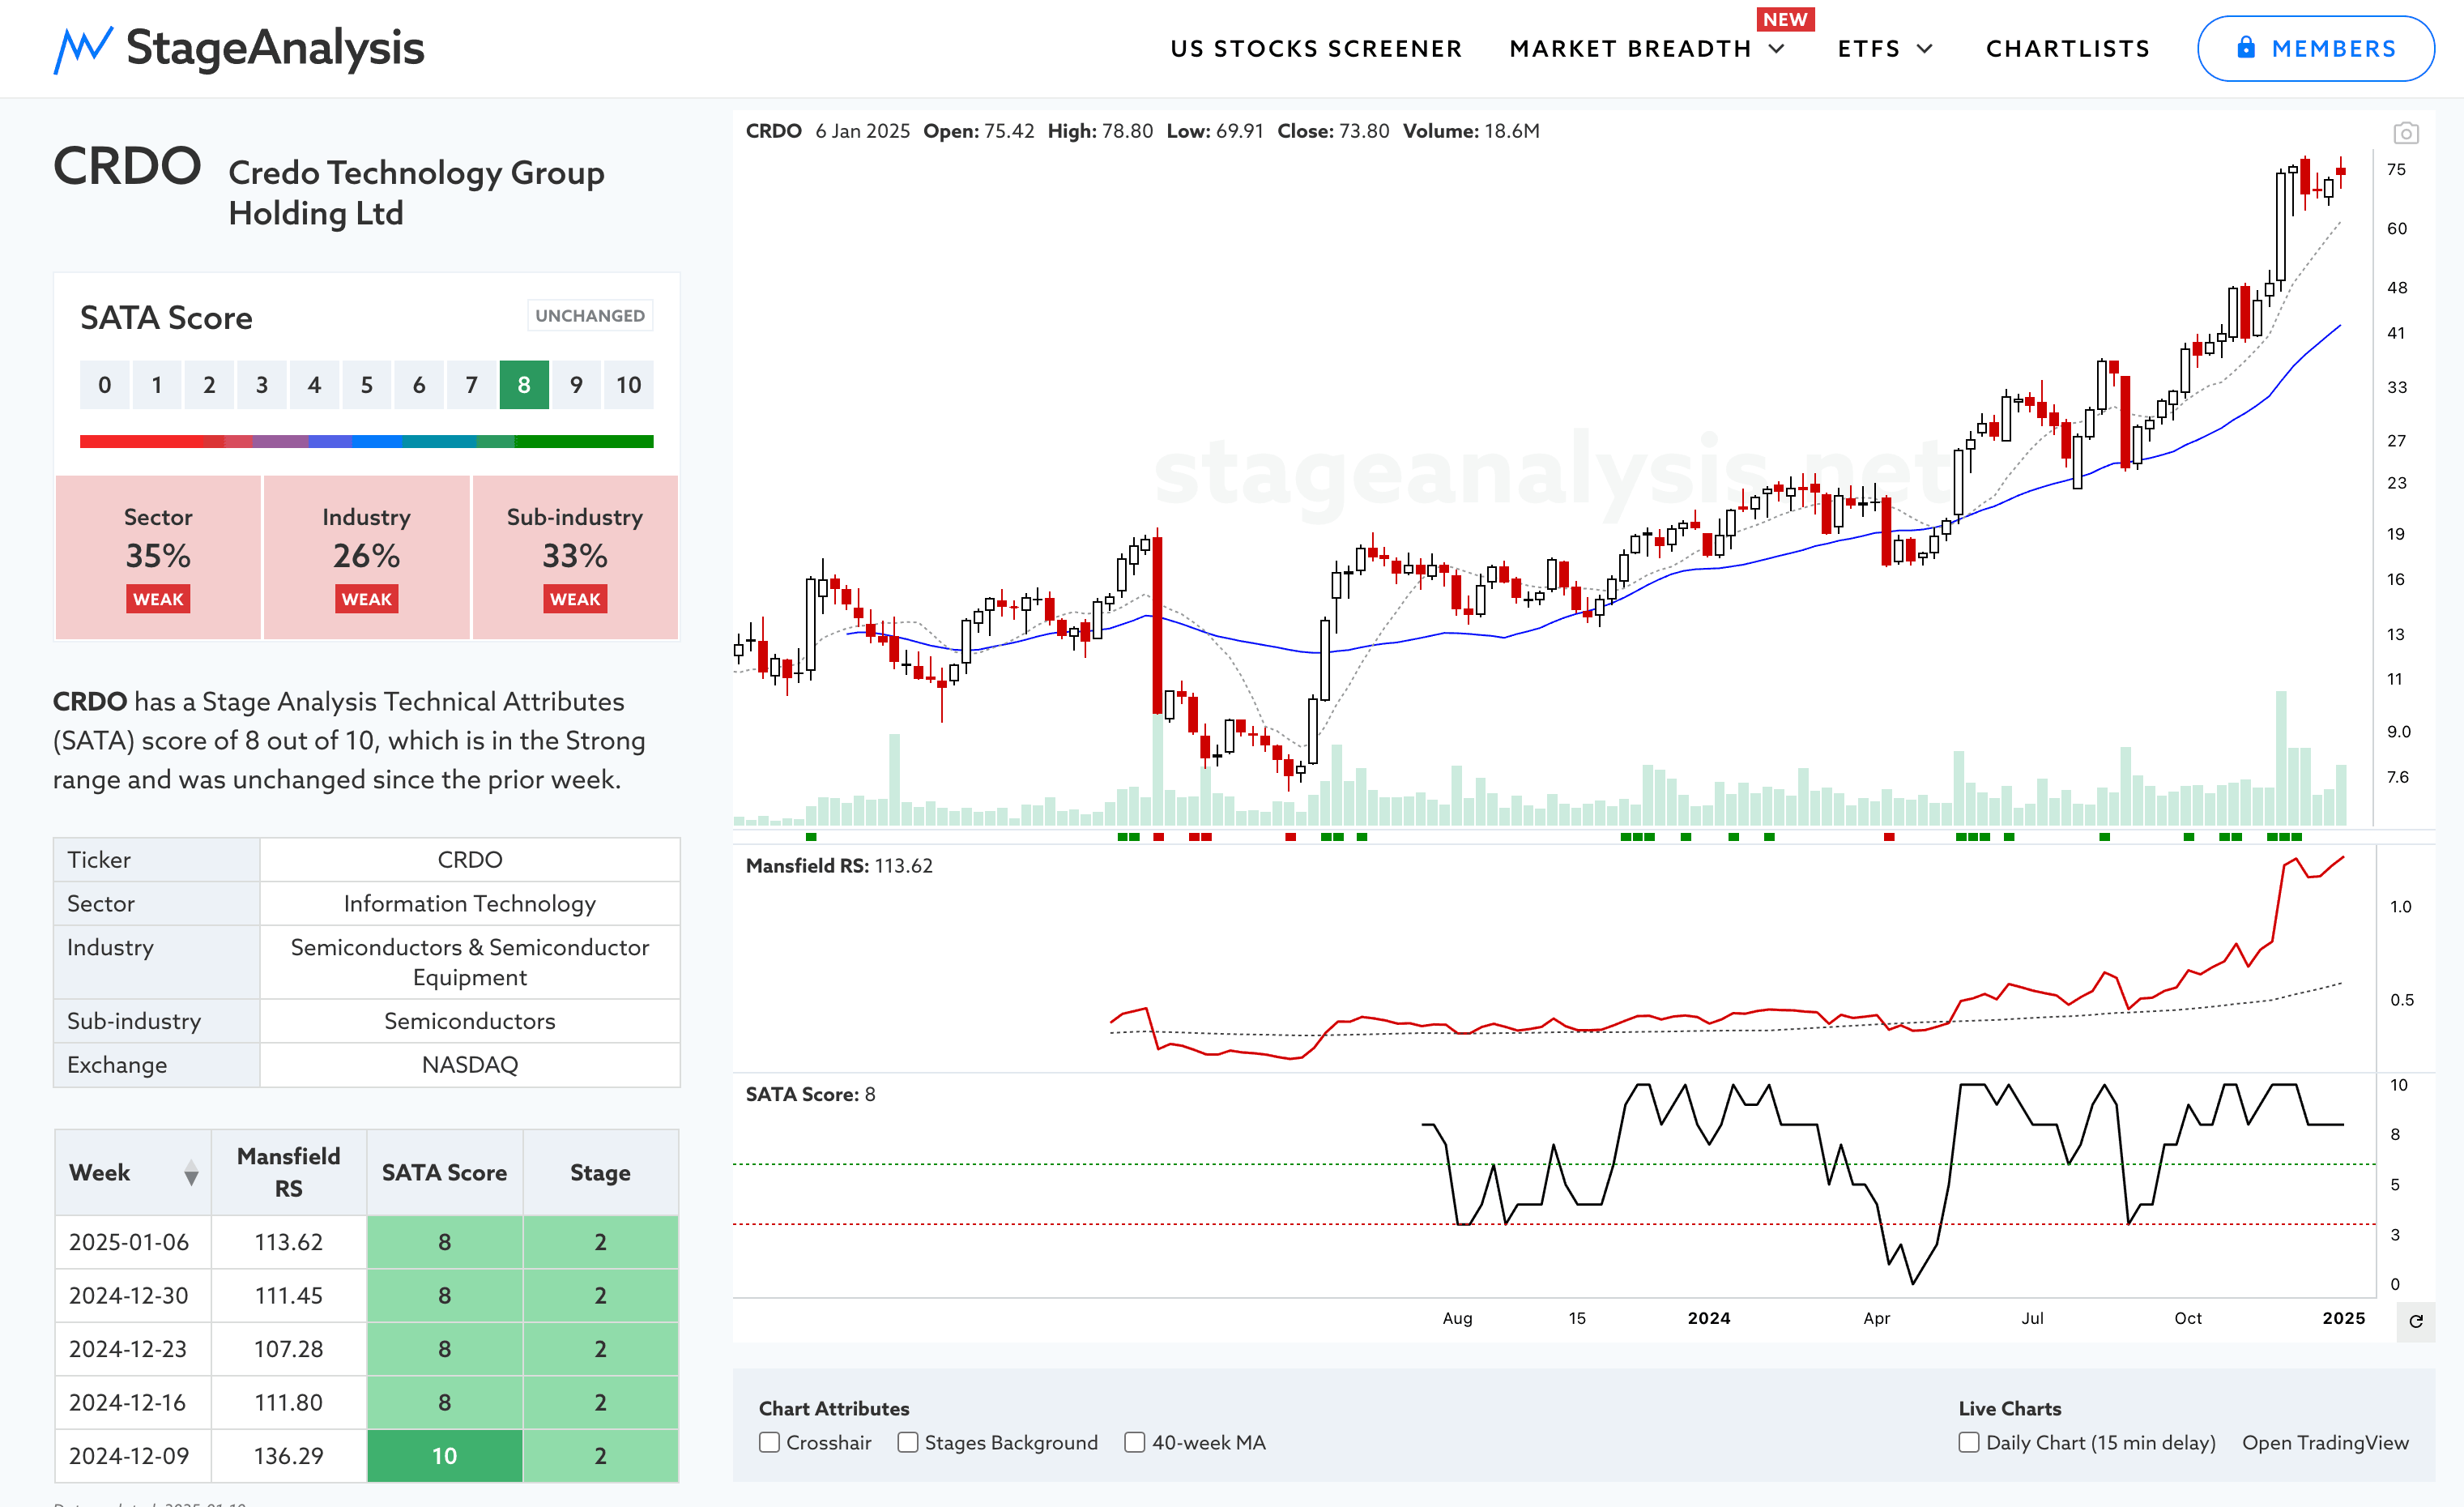Viewport: 2464px width, 1507px height.
Task: Click Mansfield RS value 113.62 in table
Action: pos(289,1242)
